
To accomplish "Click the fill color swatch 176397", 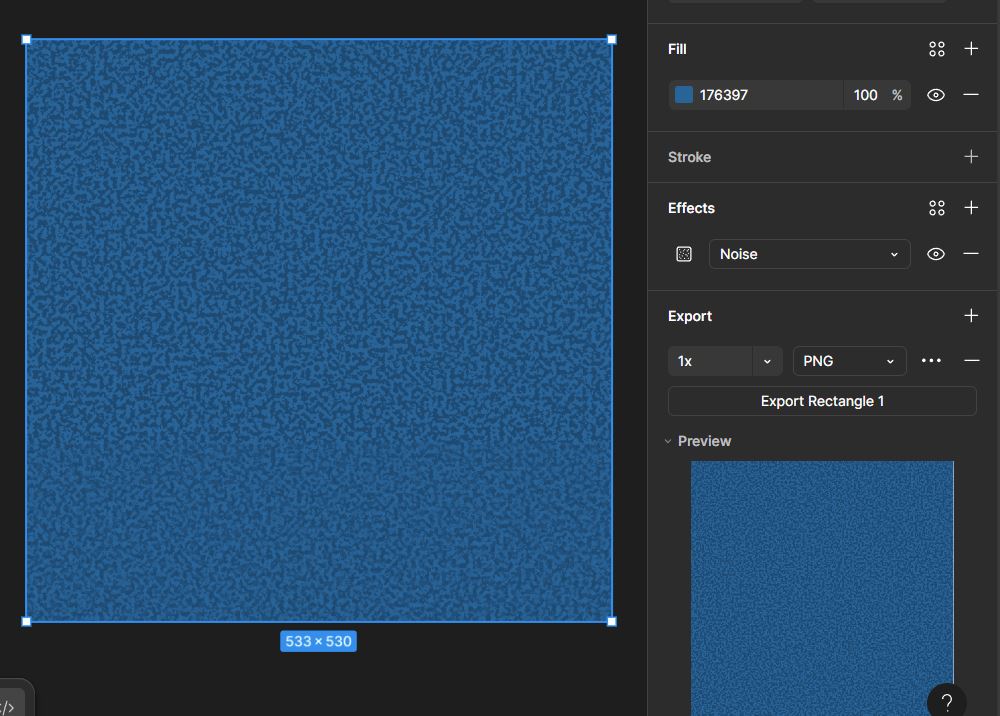I will pos(684,95).
